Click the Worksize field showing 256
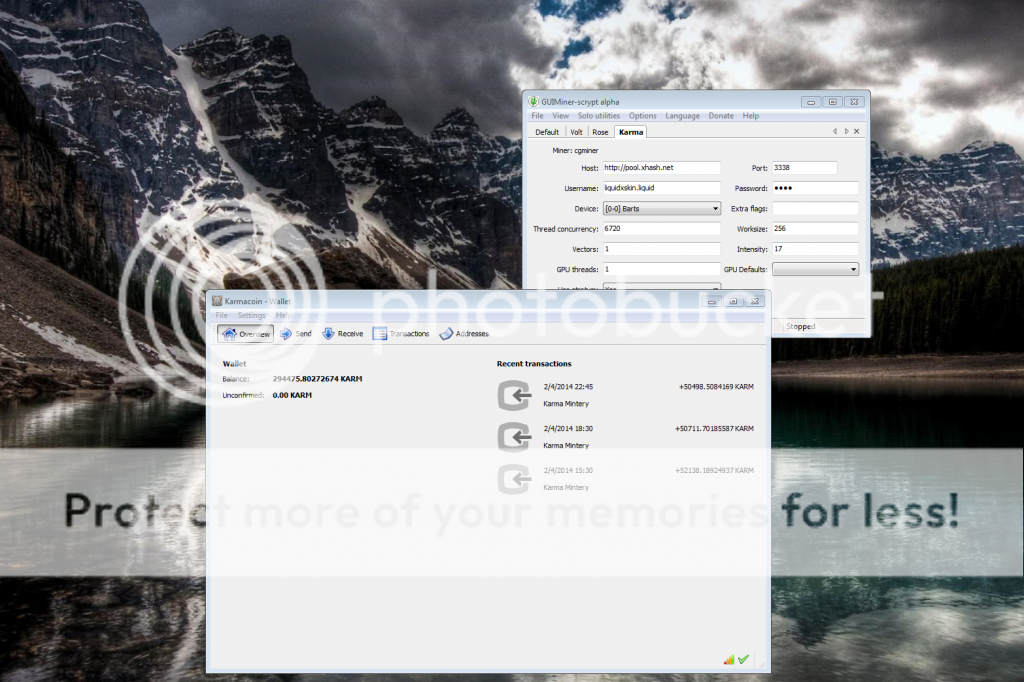 (x=815, y=229)
